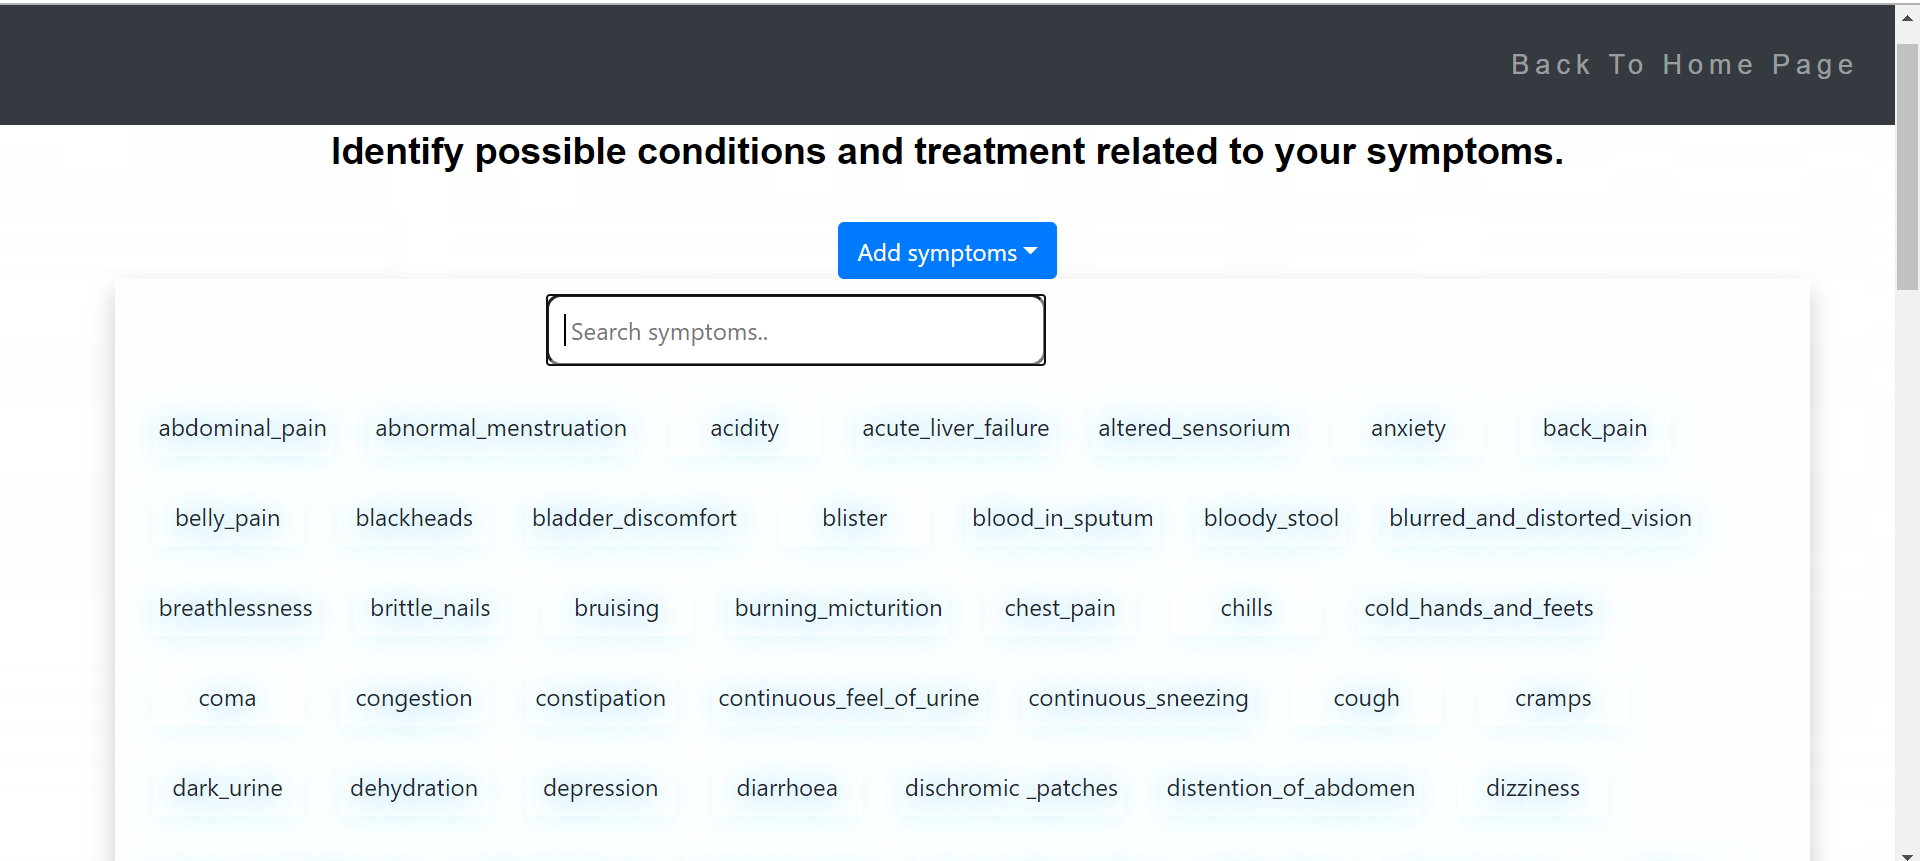Select the chest_pain symptom

tap(1059, 608)
